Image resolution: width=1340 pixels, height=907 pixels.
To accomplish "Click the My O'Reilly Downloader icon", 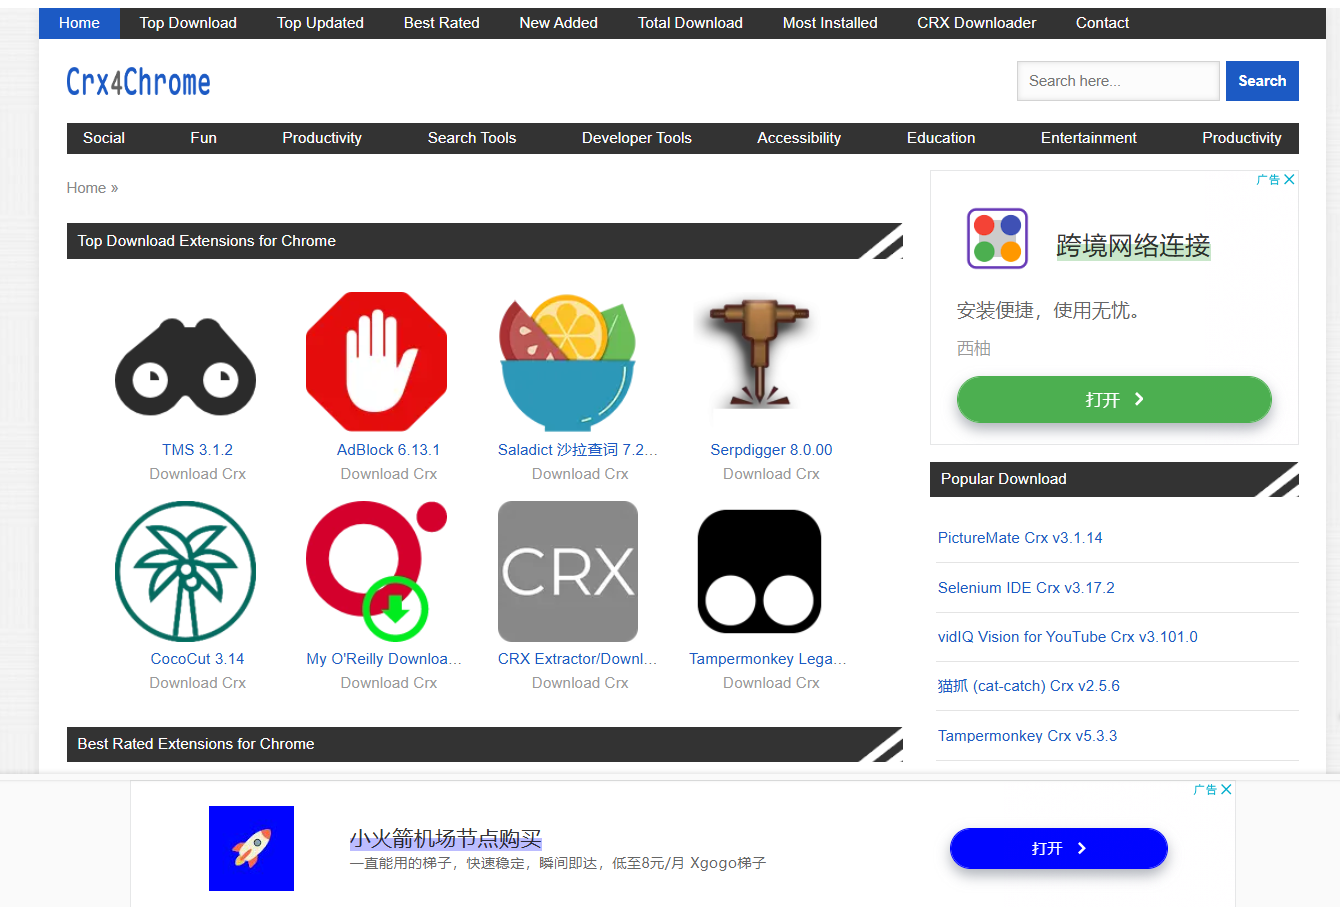I will pos(377,571).
